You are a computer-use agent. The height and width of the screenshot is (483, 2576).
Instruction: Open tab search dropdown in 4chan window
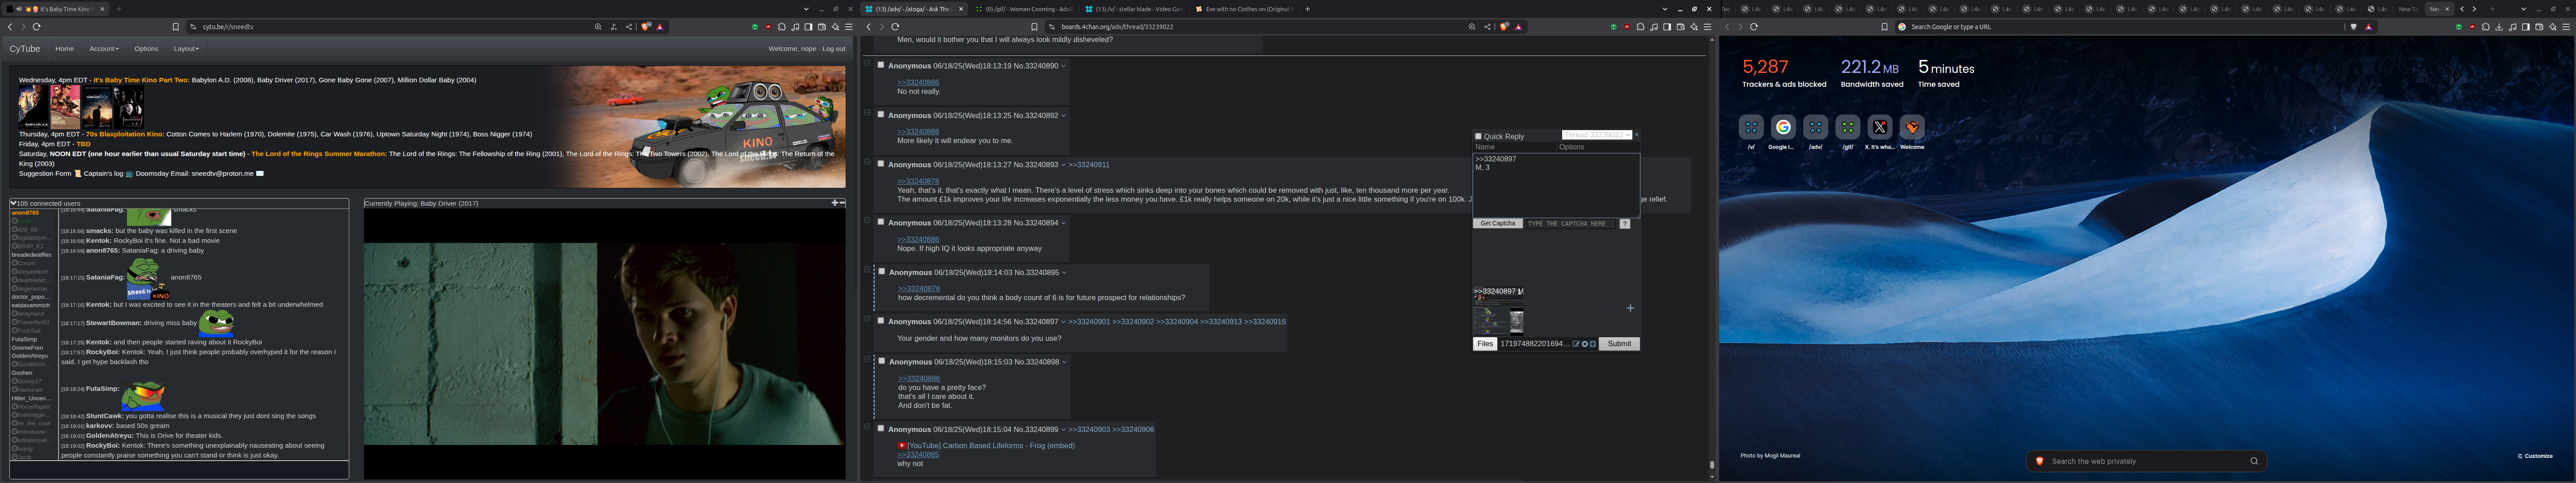1664,9
